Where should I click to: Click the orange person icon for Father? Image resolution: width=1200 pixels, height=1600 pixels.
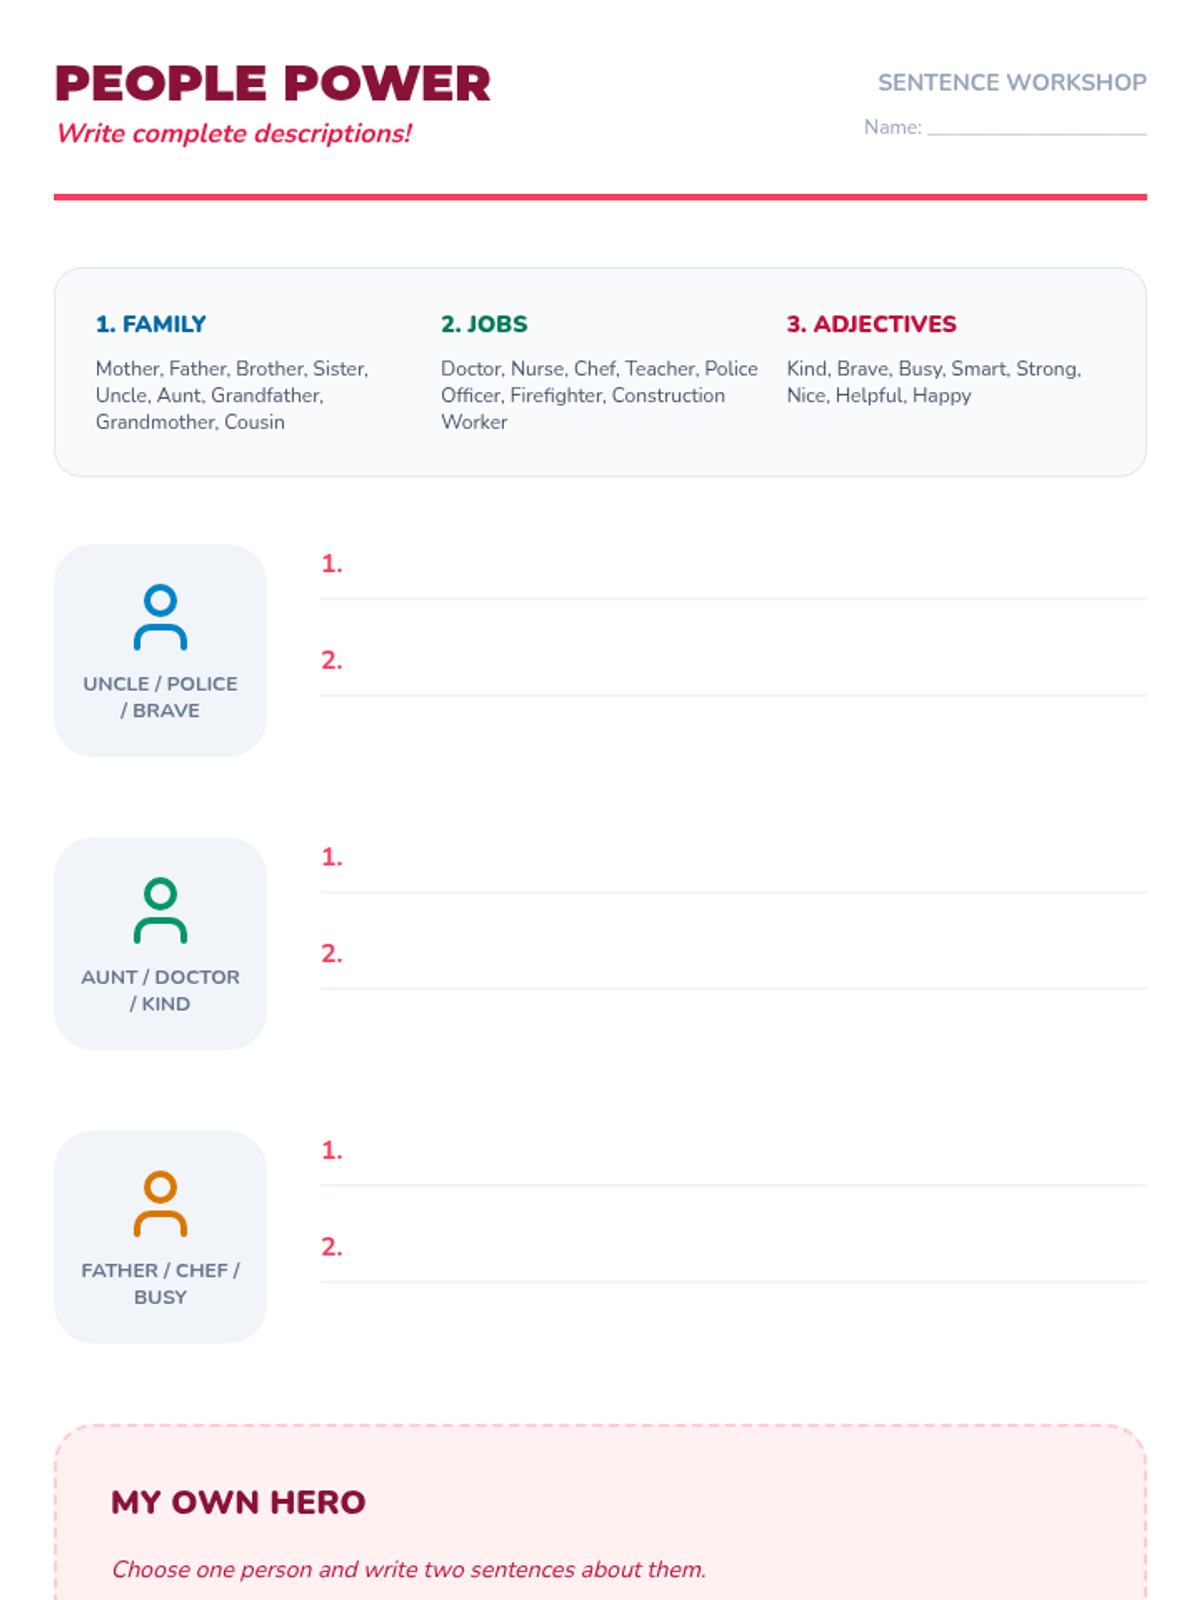tap(160, 1203)
